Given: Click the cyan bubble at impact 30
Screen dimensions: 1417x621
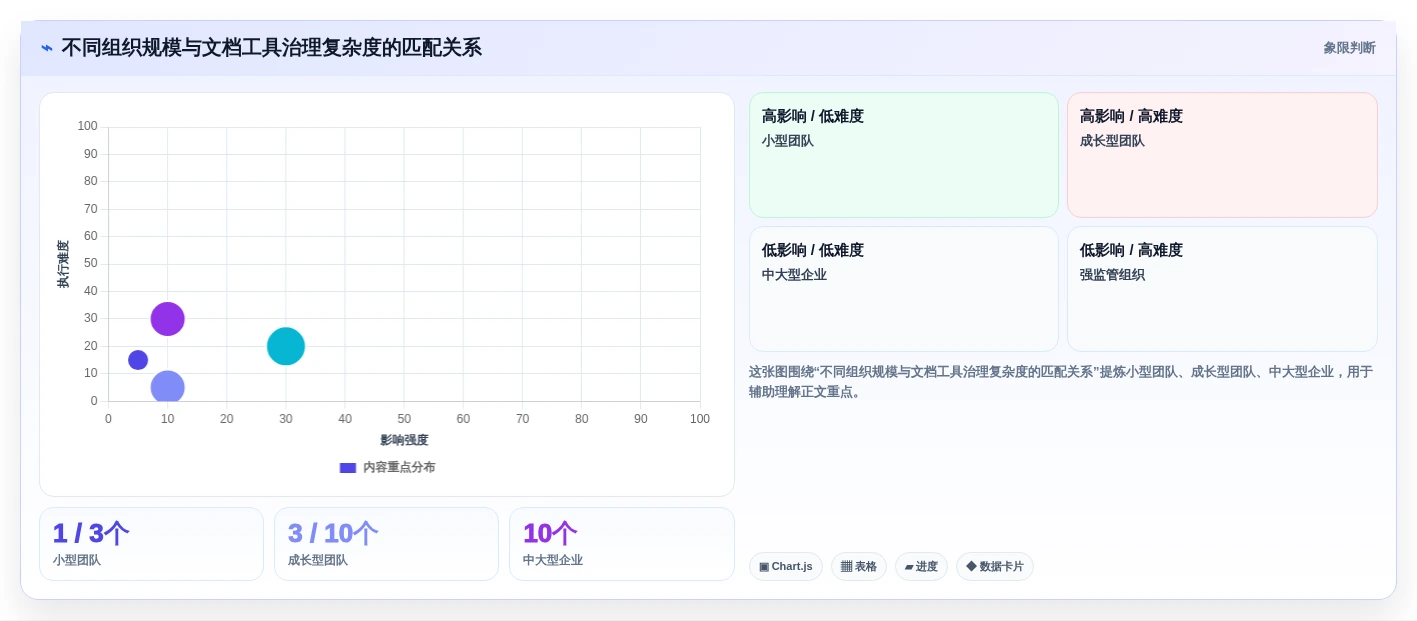Looking at the screenshot, I should click(x=286, y=346).
